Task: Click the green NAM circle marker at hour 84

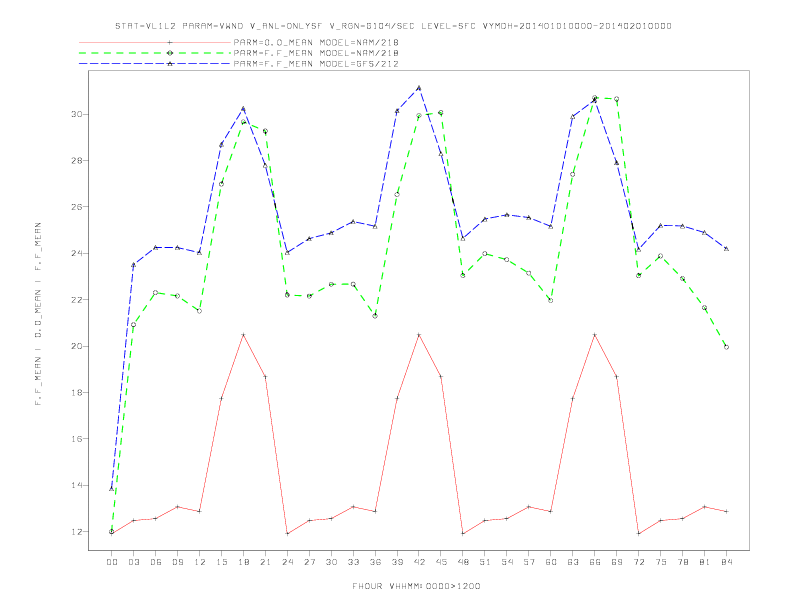Action: 726,347
